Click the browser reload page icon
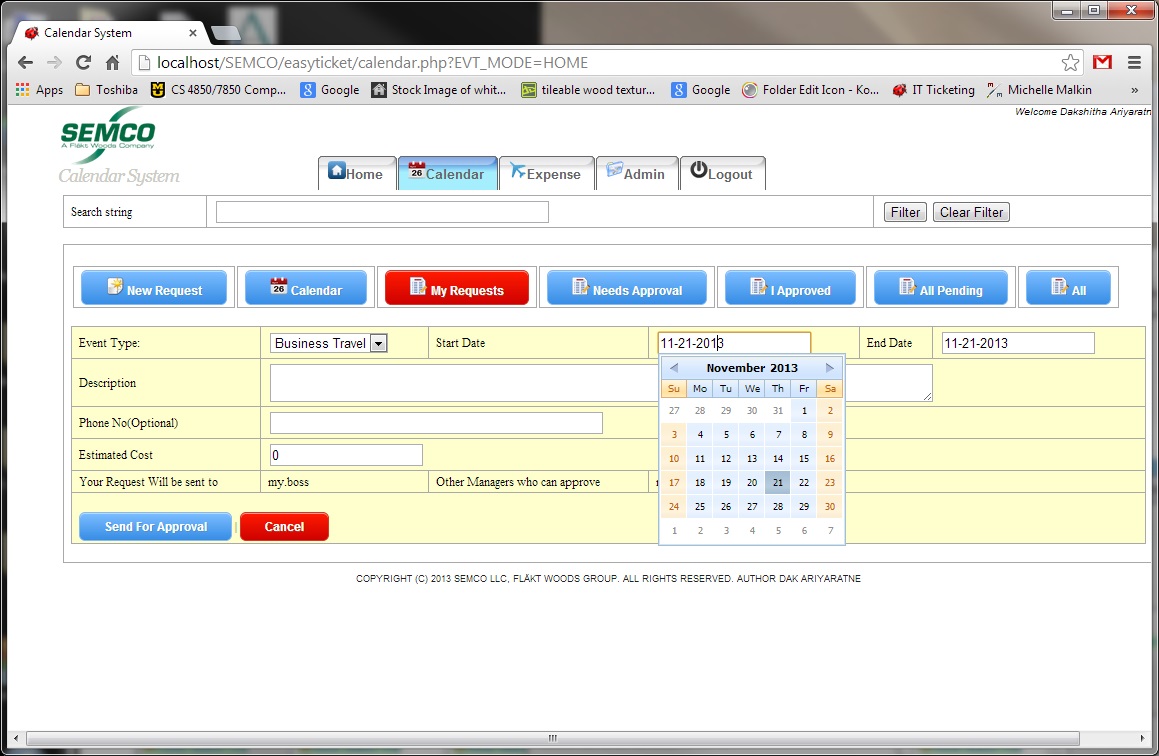This screenshot has height=756, width=1159. [x=84, y=62]
